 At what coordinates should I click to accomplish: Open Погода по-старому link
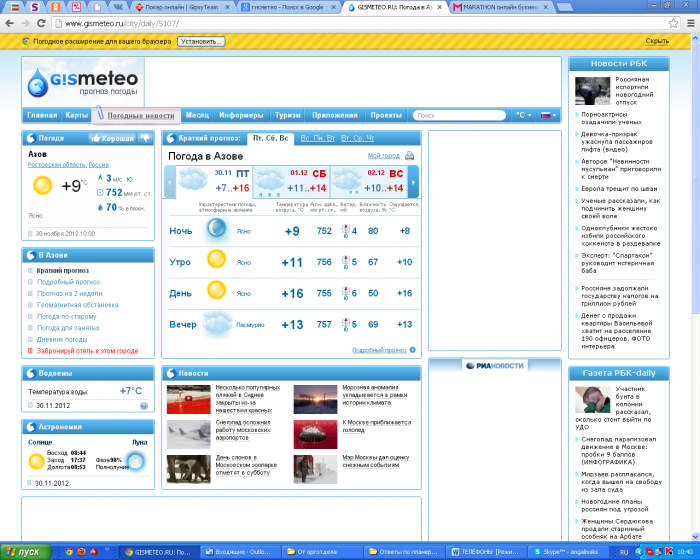[x=67, y=316]
